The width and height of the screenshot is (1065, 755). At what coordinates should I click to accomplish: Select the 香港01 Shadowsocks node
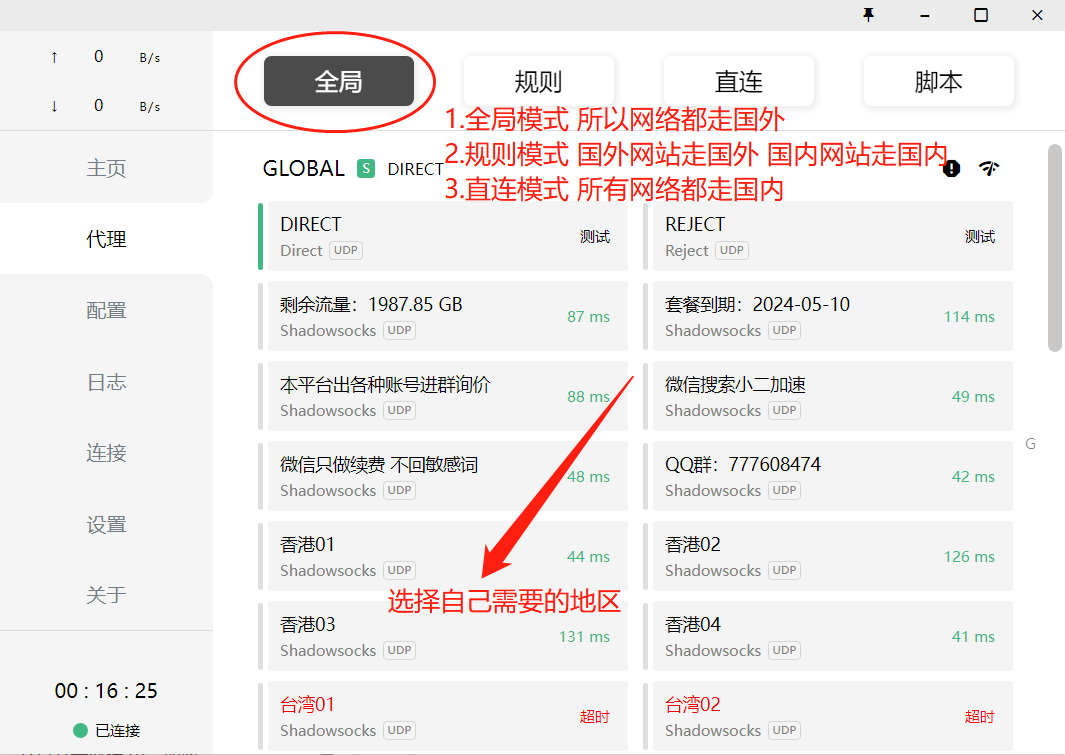(x=420, y=556)
